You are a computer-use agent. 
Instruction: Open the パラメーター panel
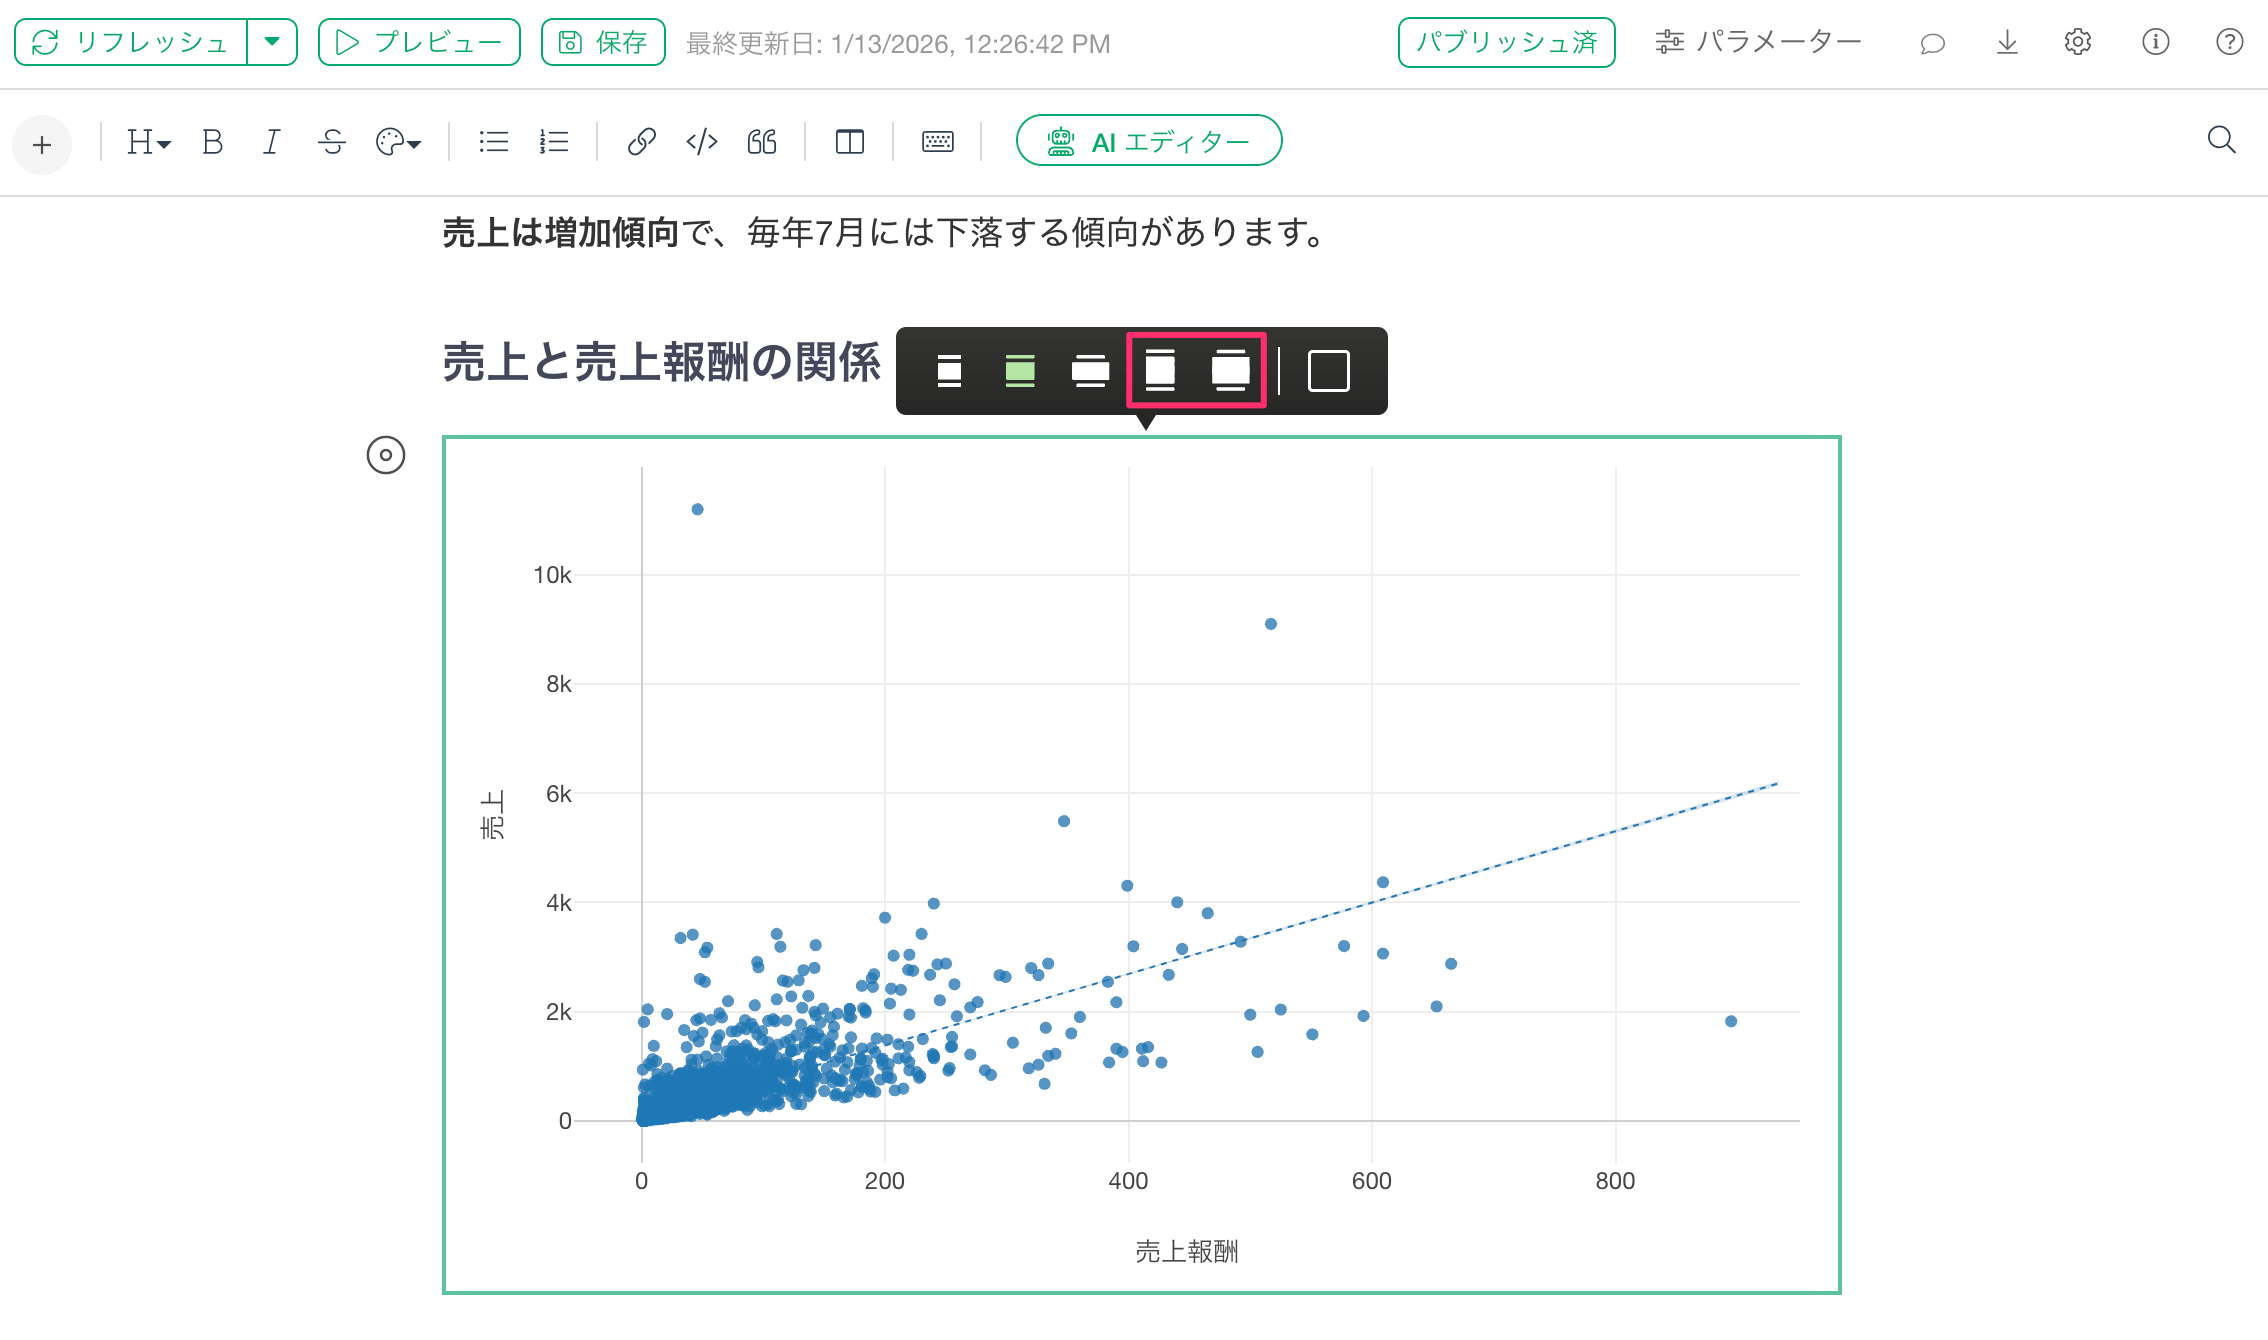(x=1758, y=42)
